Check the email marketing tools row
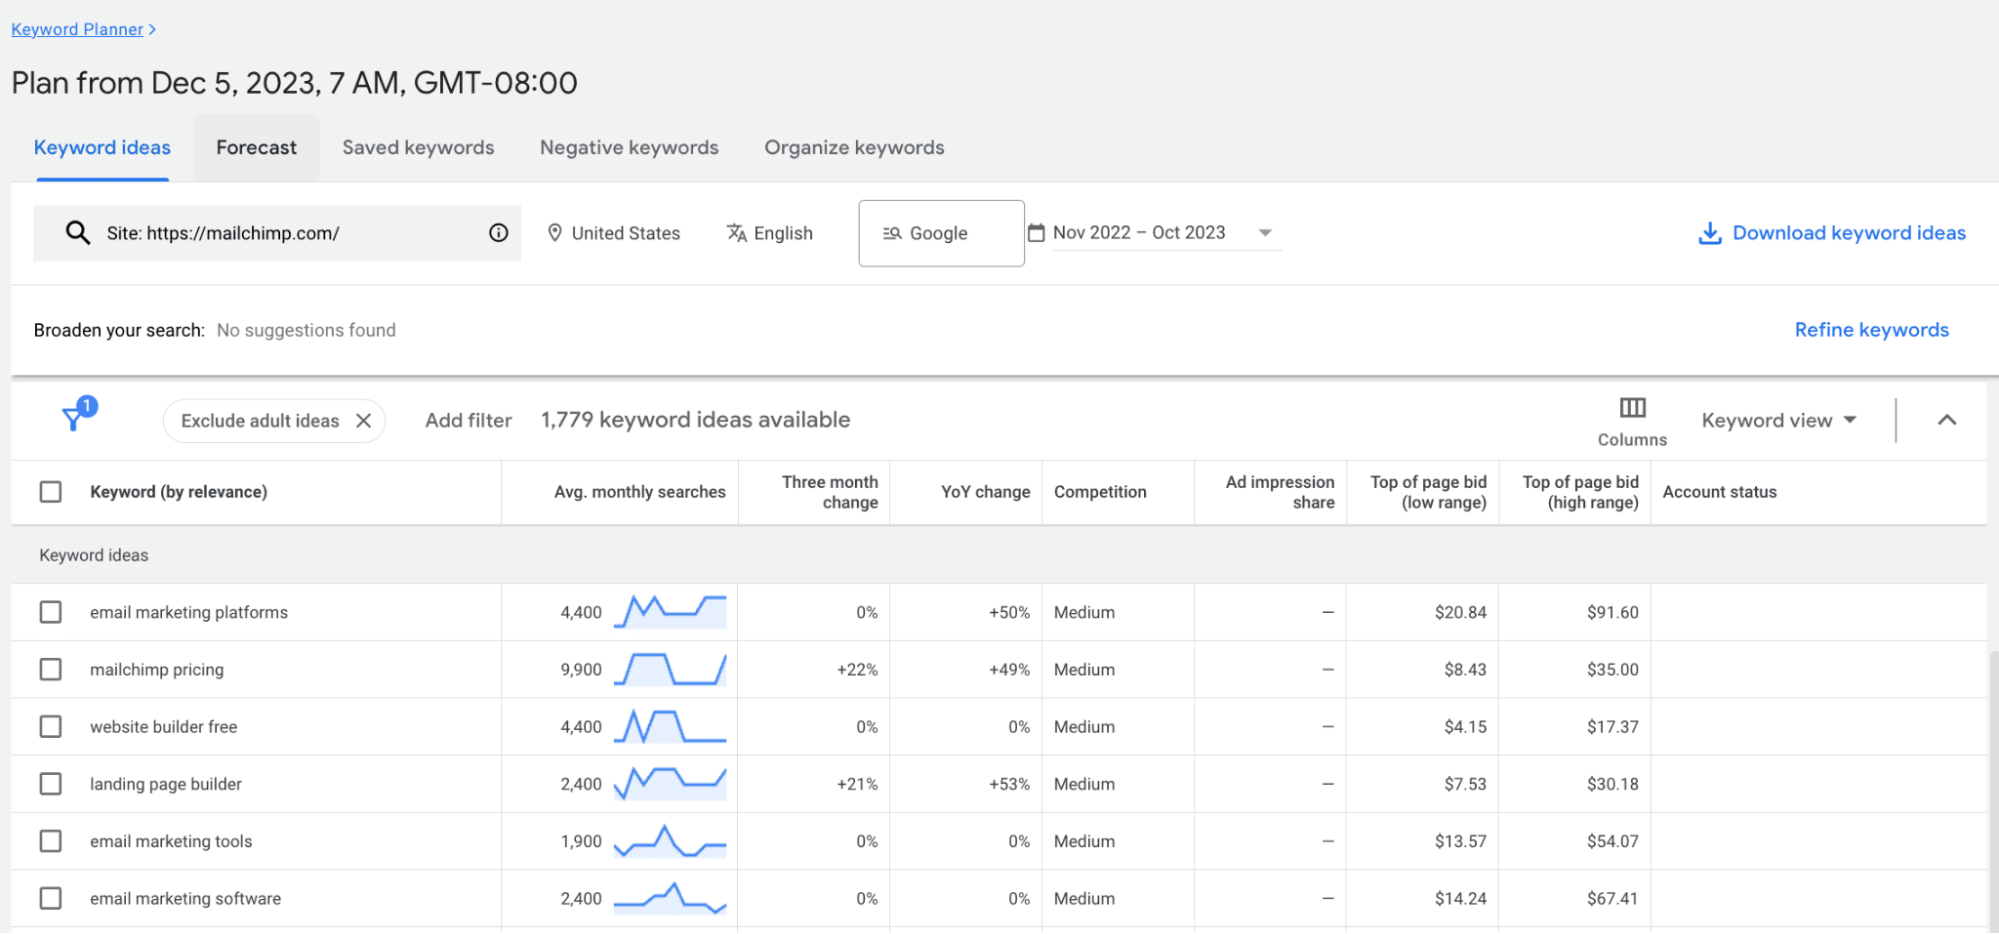 (50, 841)
